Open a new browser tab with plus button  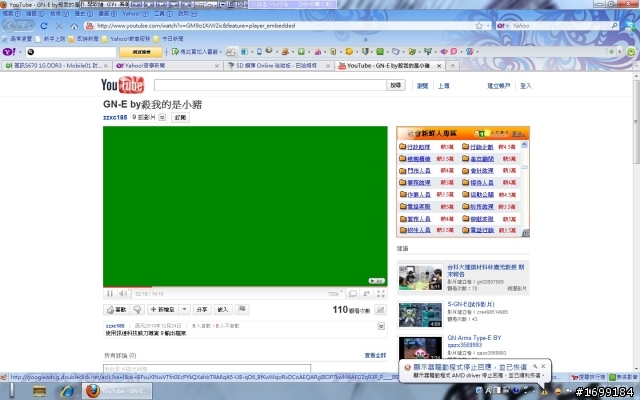click(x=453, y=66)
